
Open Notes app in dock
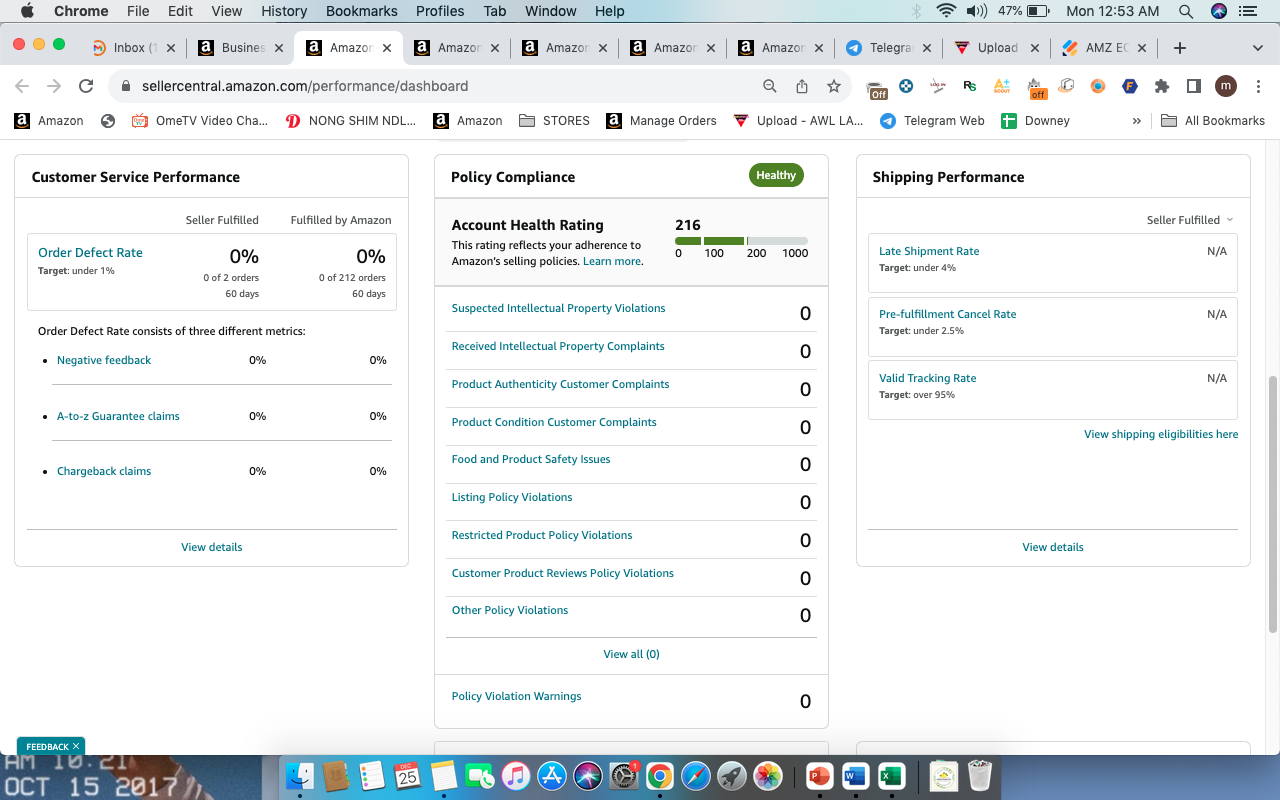[x=443, y=775]
